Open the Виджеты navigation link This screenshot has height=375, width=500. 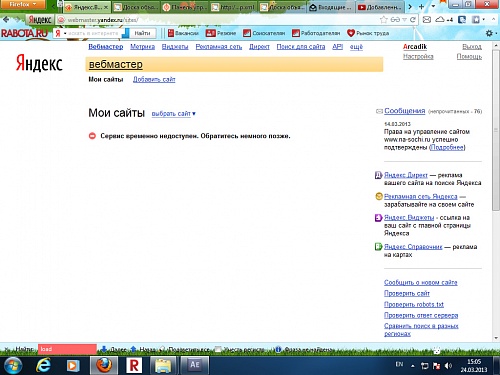(x=175, y=47)
